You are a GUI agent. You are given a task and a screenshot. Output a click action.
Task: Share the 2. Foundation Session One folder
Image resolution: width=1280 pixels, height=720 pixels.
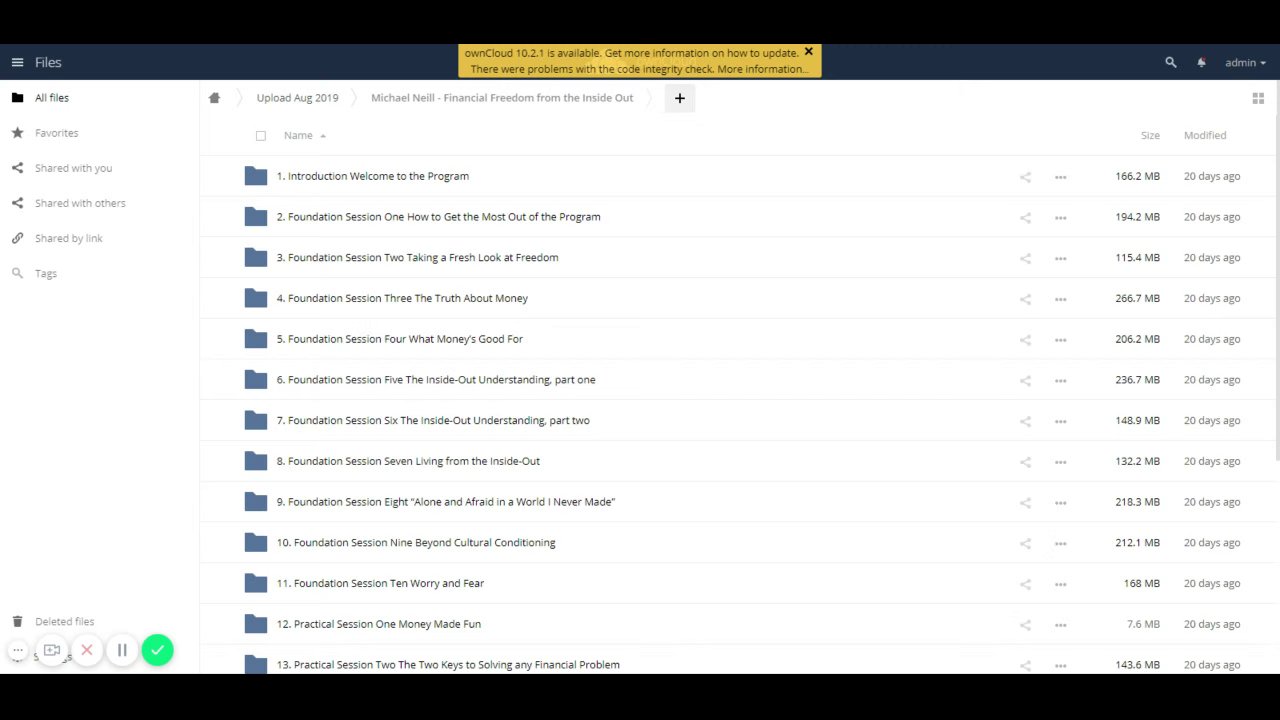(1025, 218)
